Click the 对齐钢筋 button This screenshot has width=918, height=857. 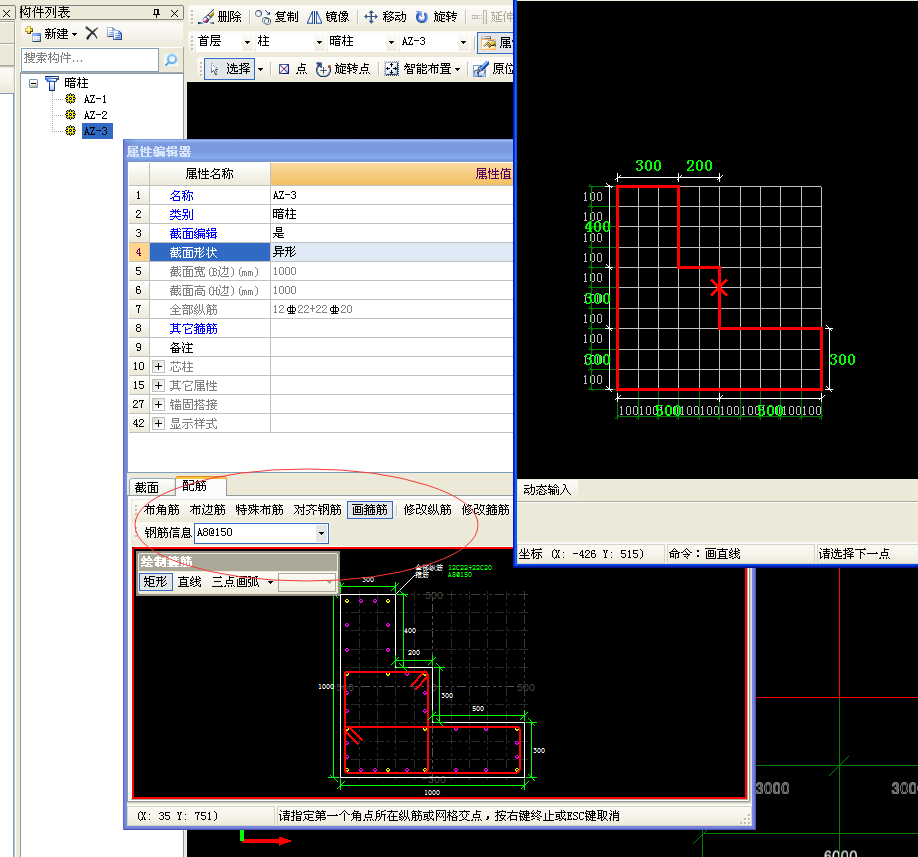(x=317, y=510)
